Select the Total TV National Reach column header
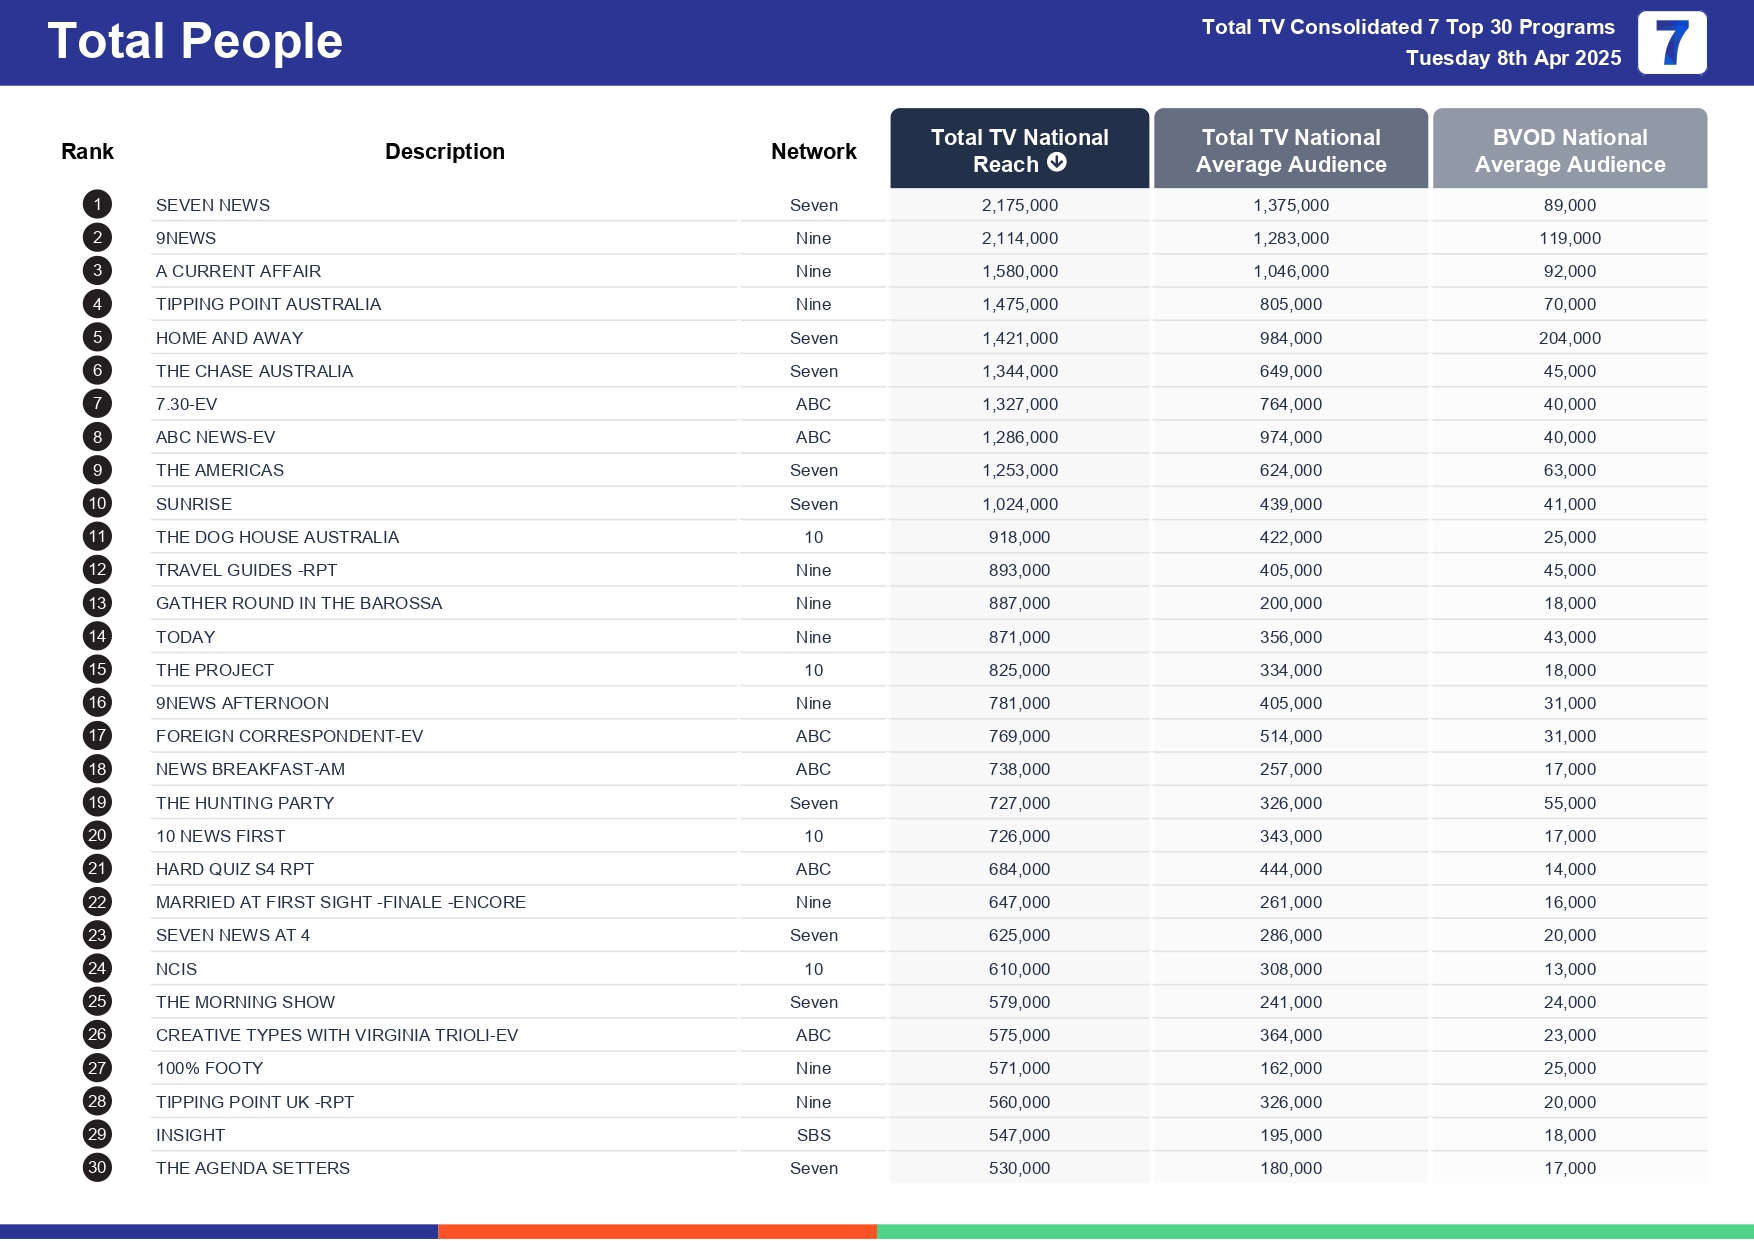The image size is (1754, 1241). click(x=1019, y=149)
